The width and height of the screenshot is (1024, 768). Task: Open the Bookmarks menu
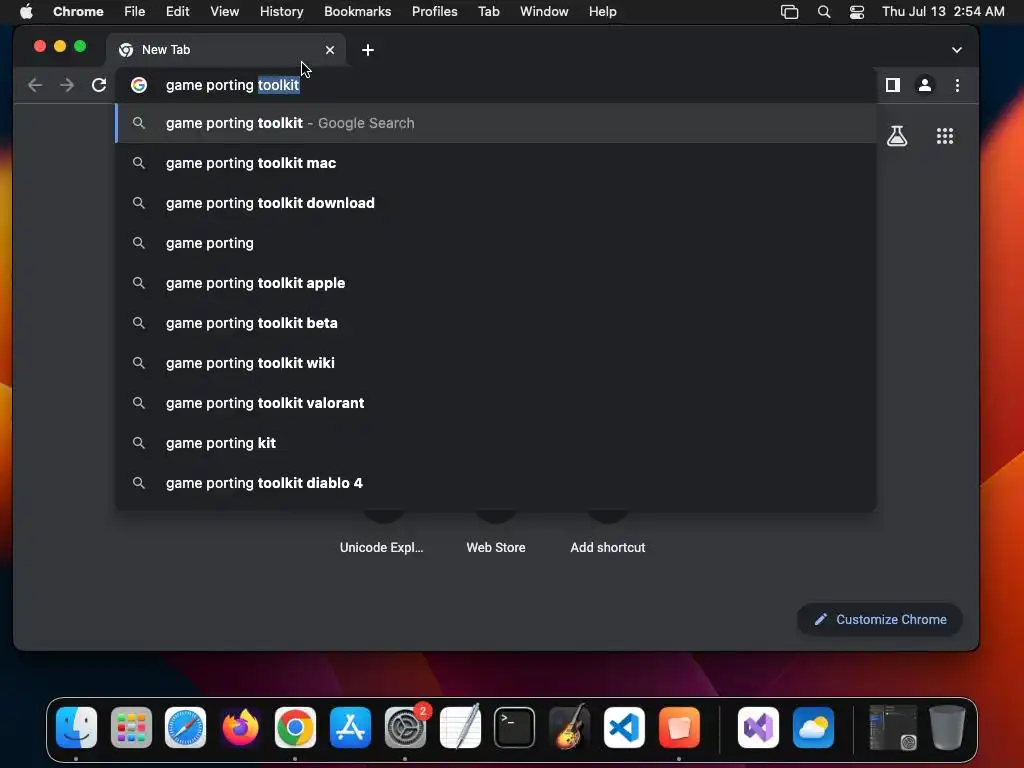[x=357, y=12]
